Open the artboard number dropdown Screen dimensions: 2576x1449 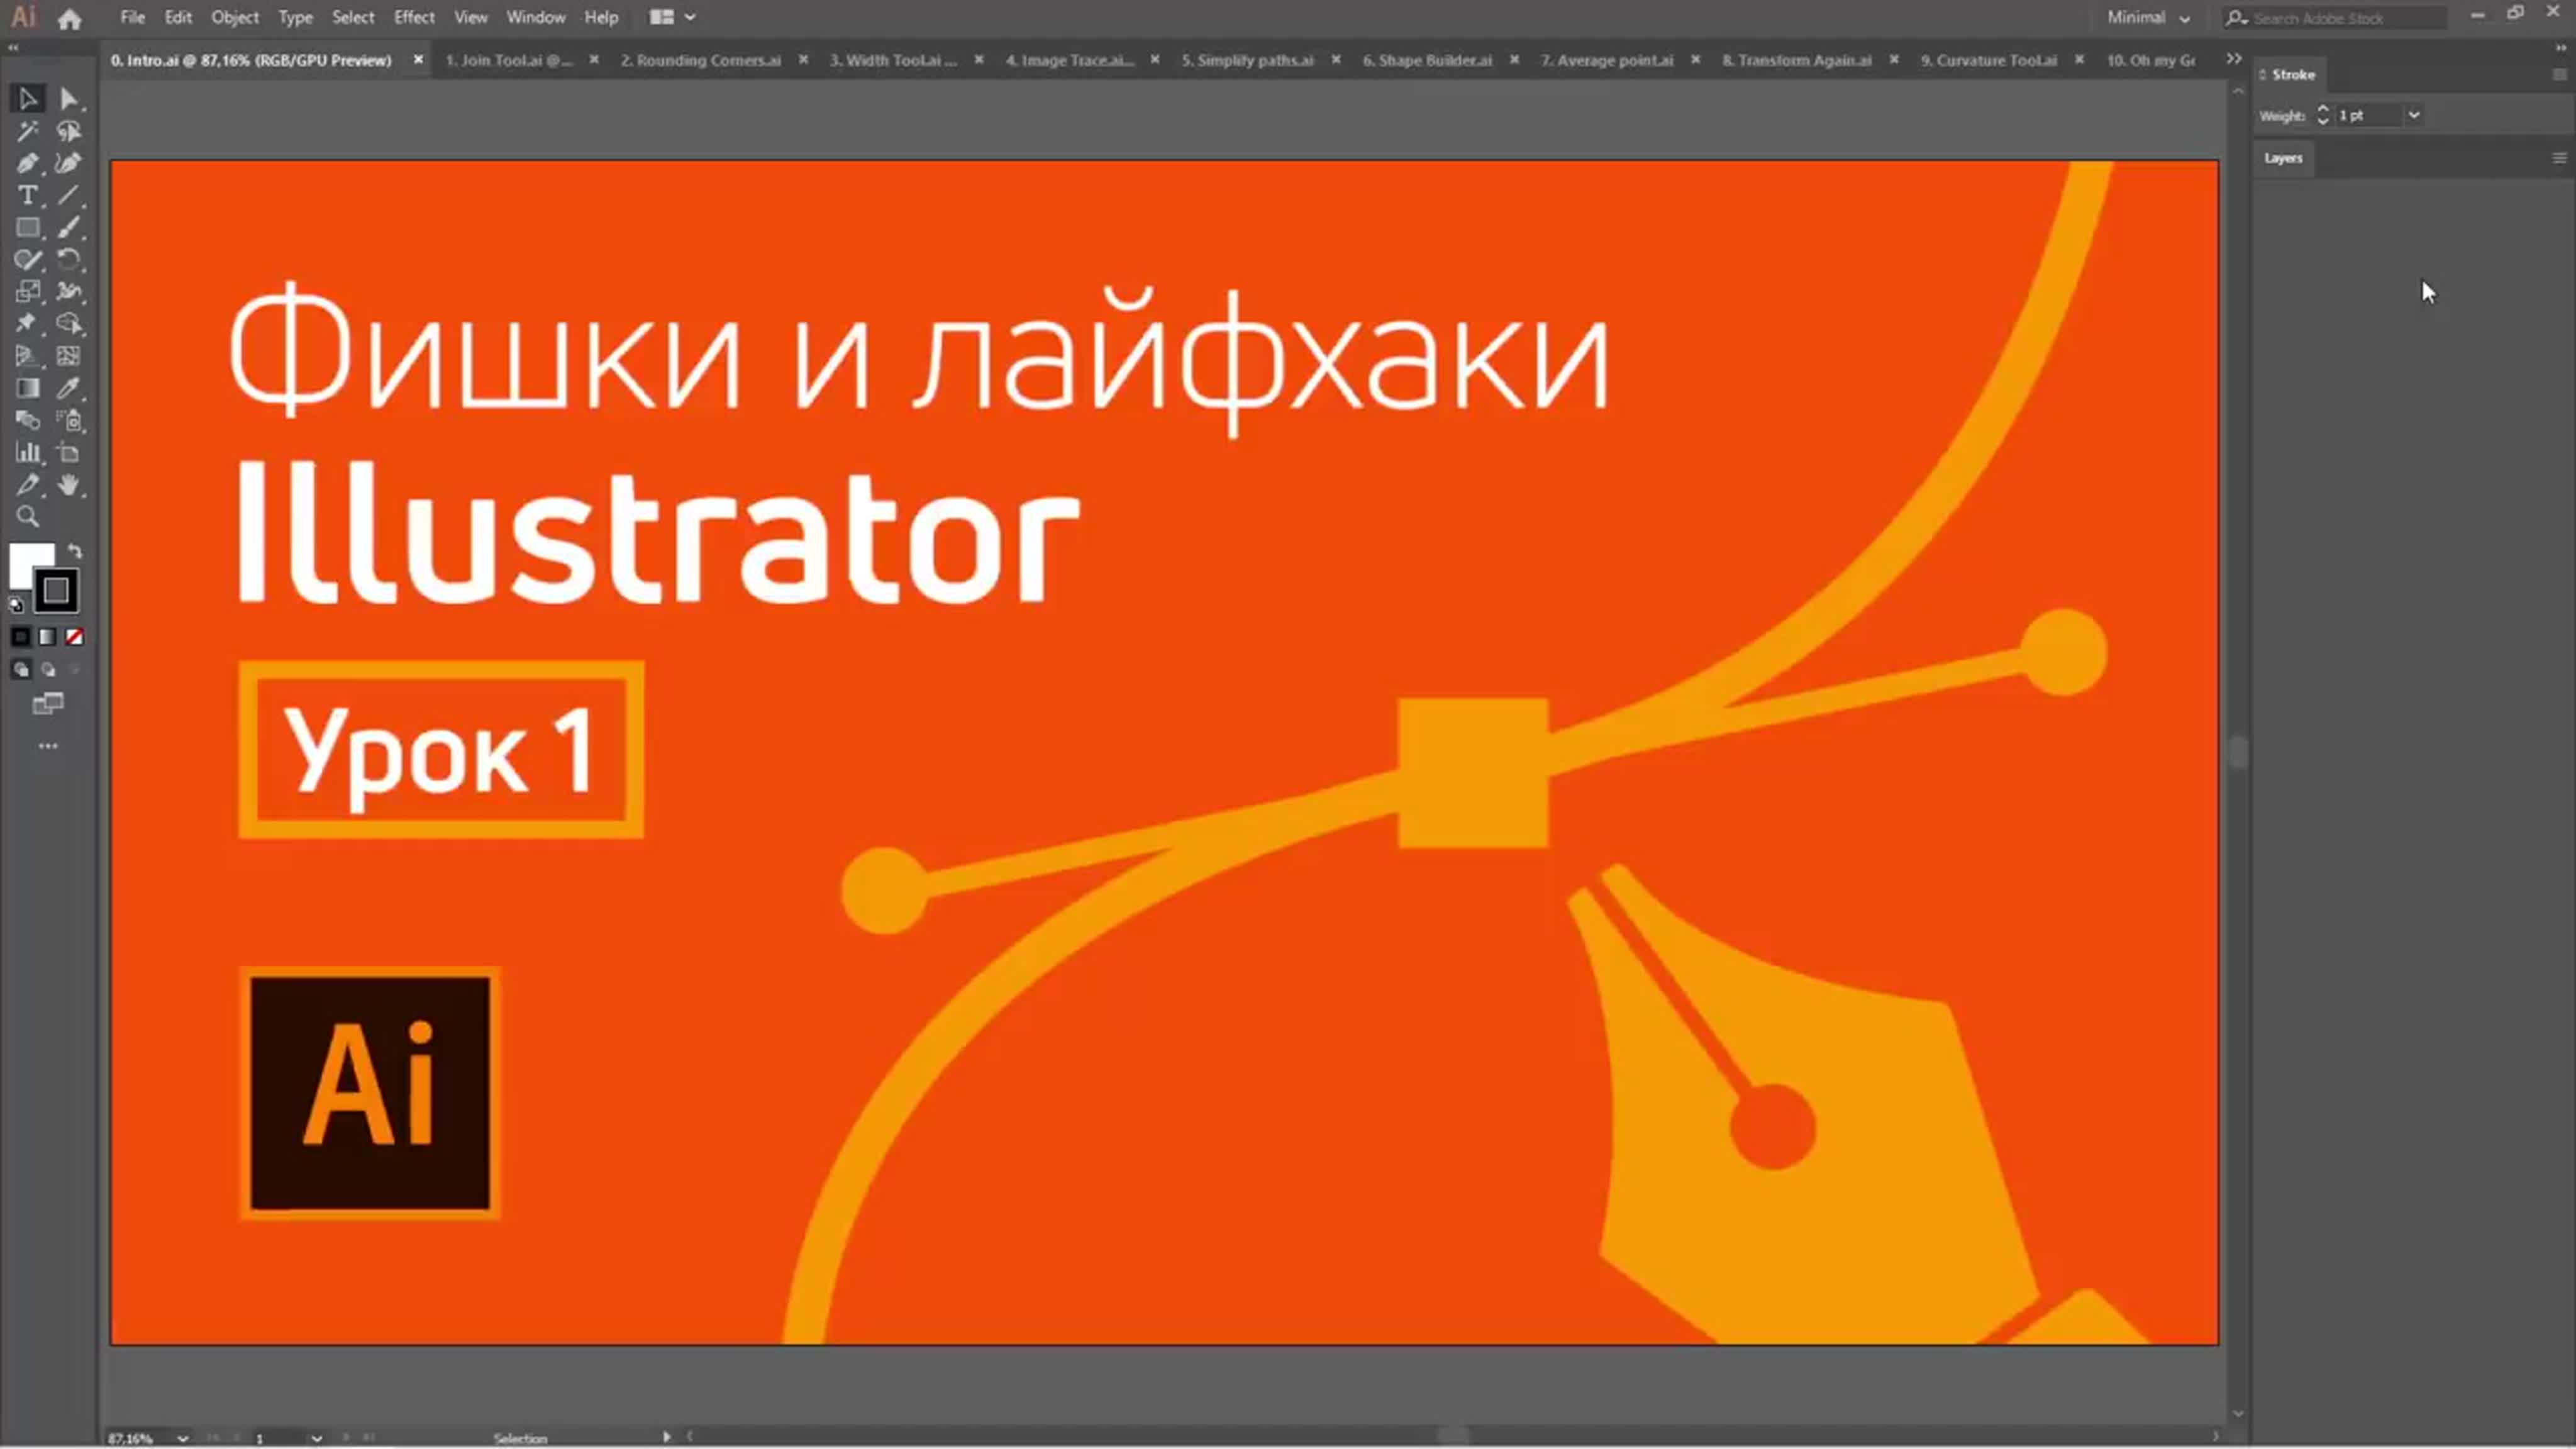pyautogui.click(x=316, y=1438)
